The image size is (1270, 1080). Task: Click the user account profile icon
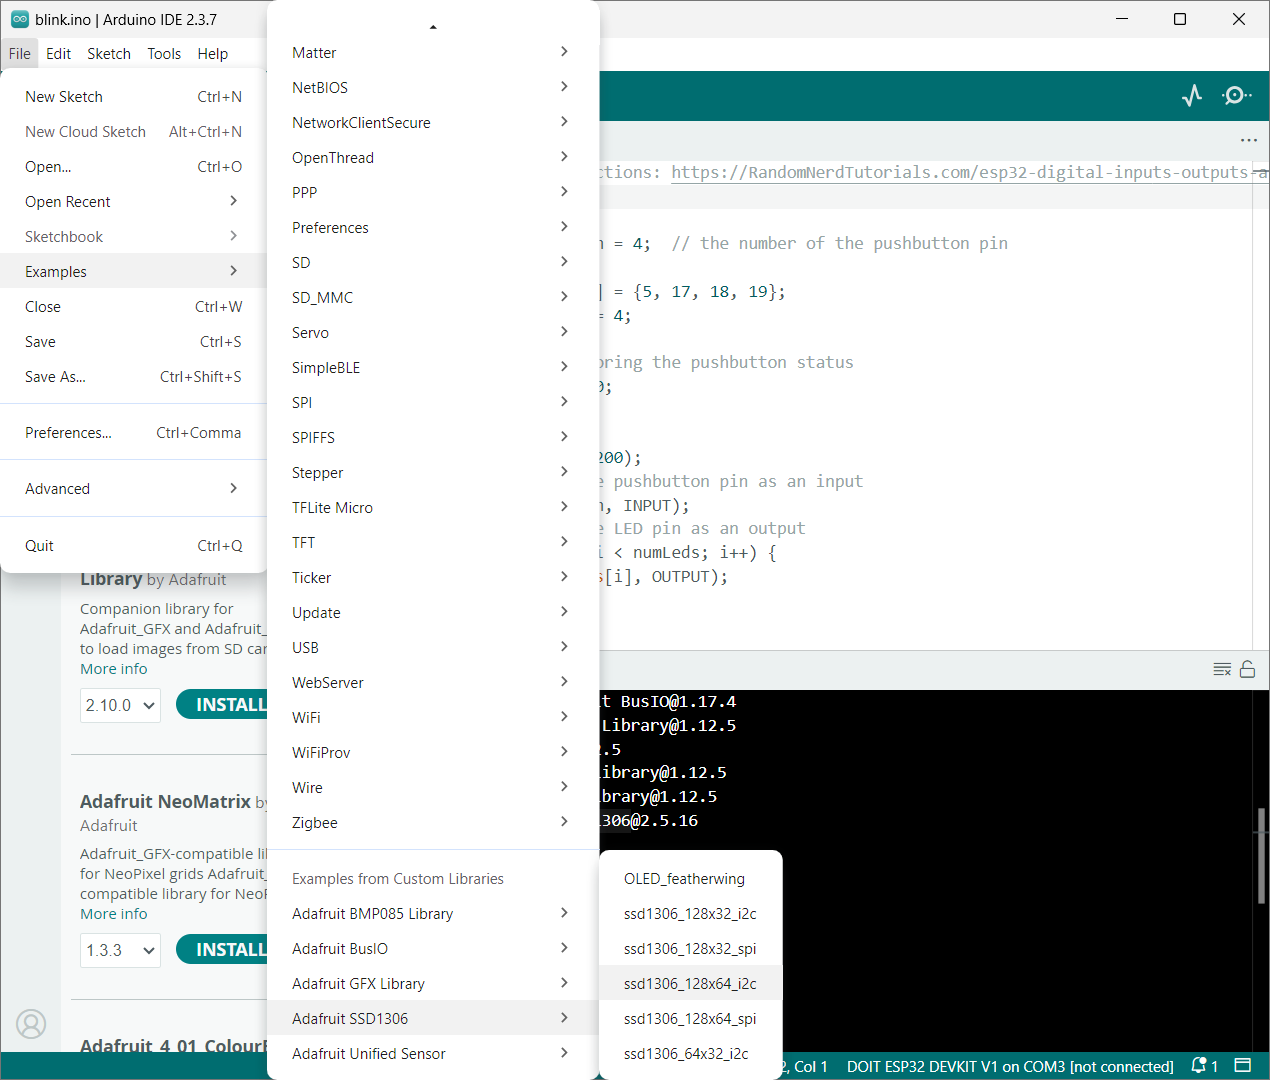click(x=31, y=1024)
